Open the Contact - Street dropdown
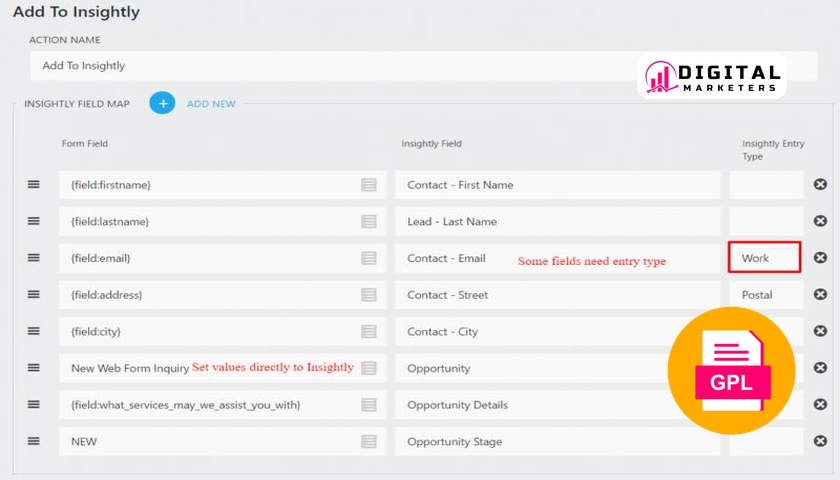Viewport: 840px width, 480px height. pyautogui.click(x=558, y=295)
